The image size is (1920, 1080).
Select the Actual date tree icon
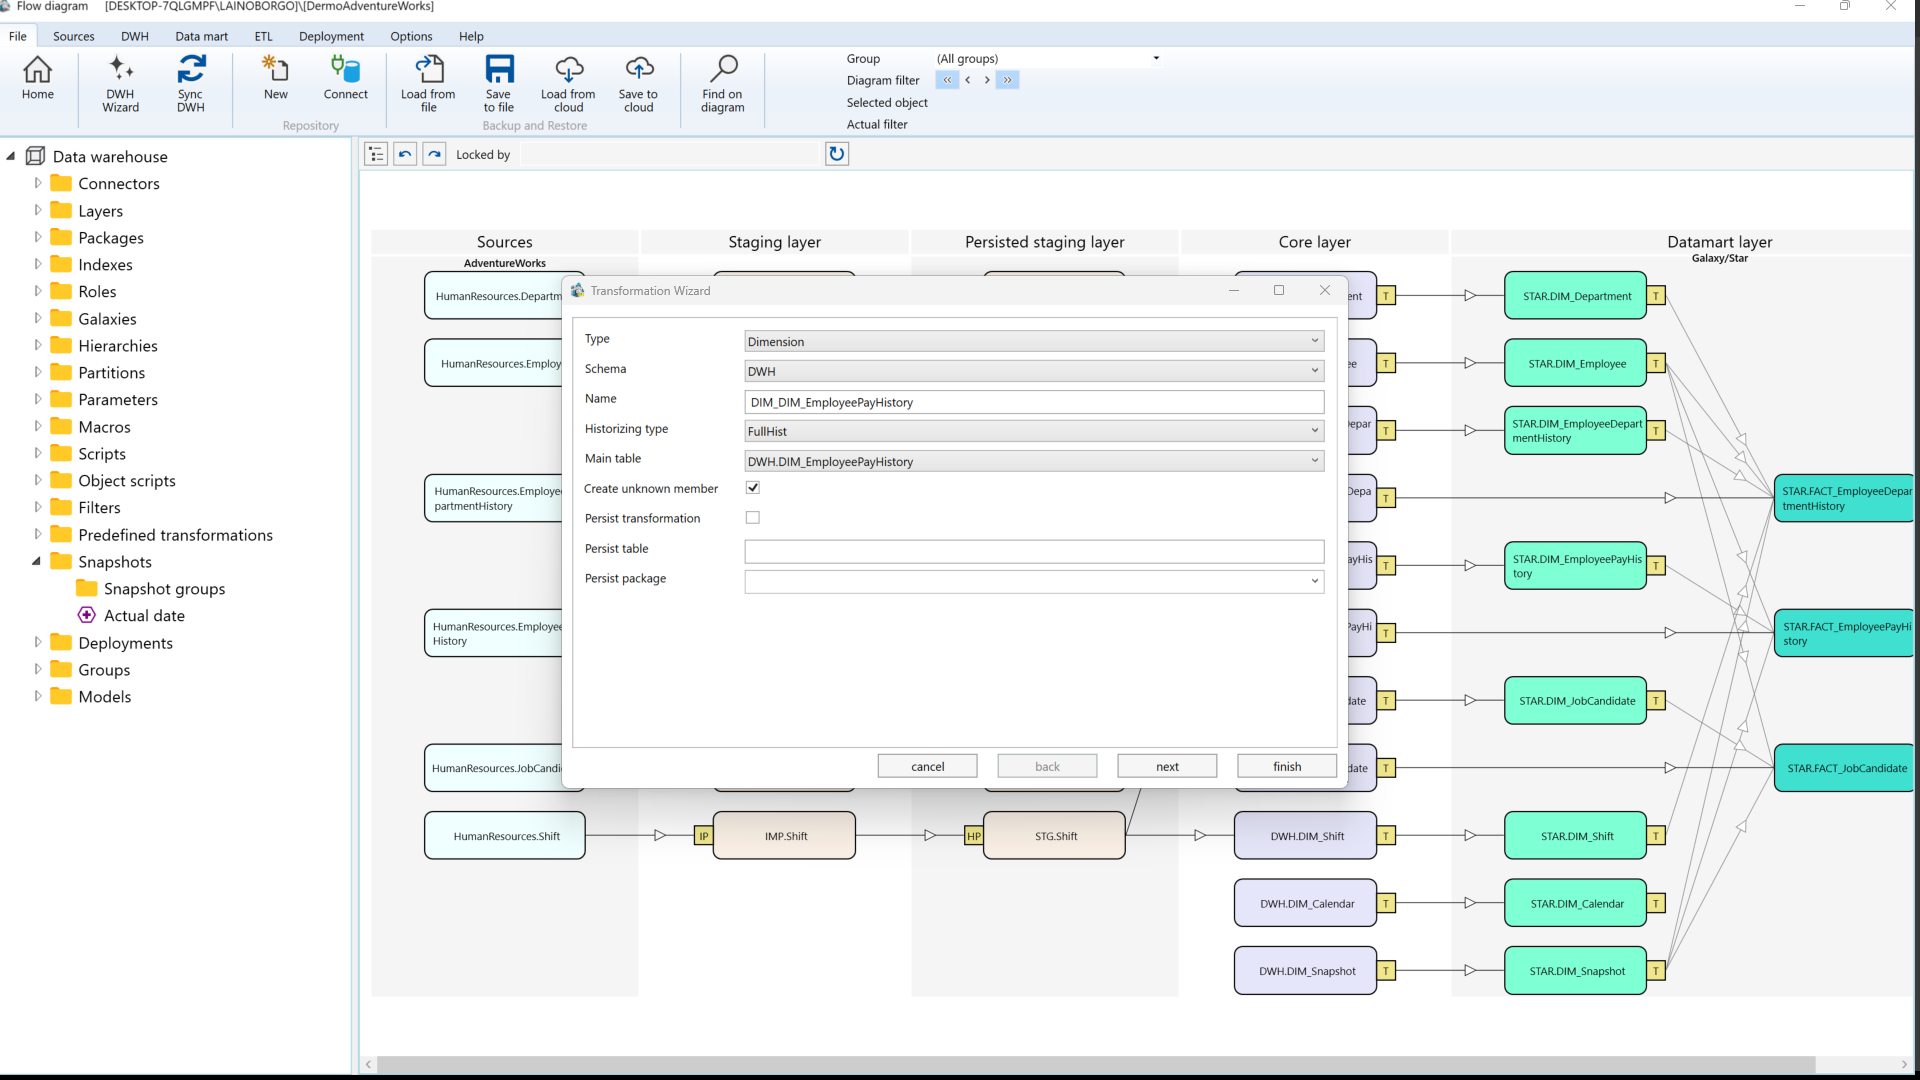[88, 615]
